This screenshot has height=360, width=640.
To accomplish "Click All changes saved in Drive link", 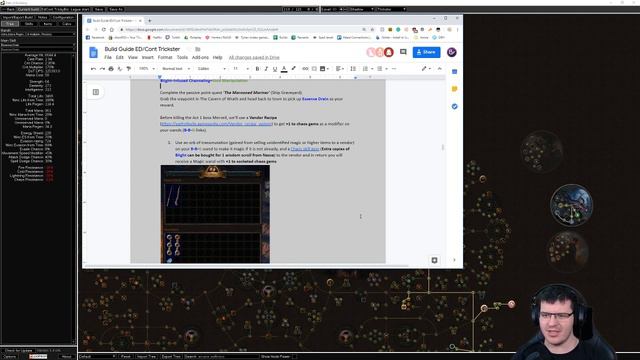I will coord(254,58).
